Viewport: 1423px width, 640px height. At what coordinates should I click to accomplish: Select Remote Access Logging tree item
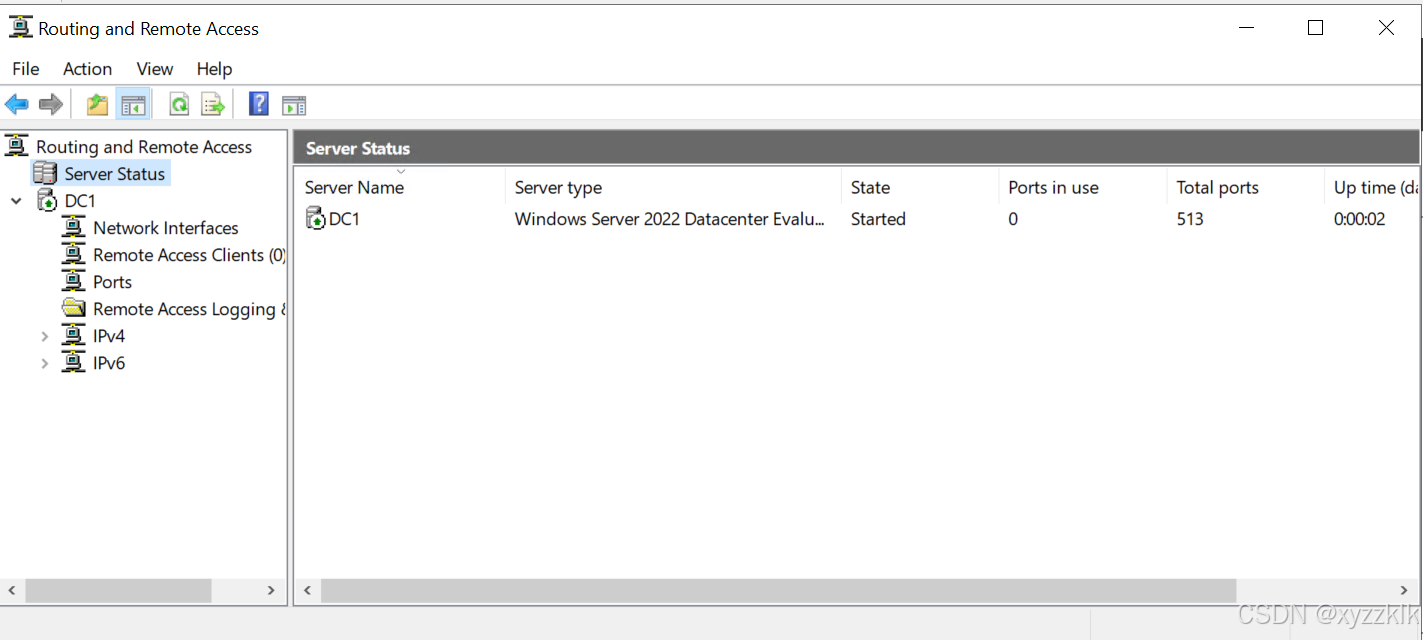189,308
